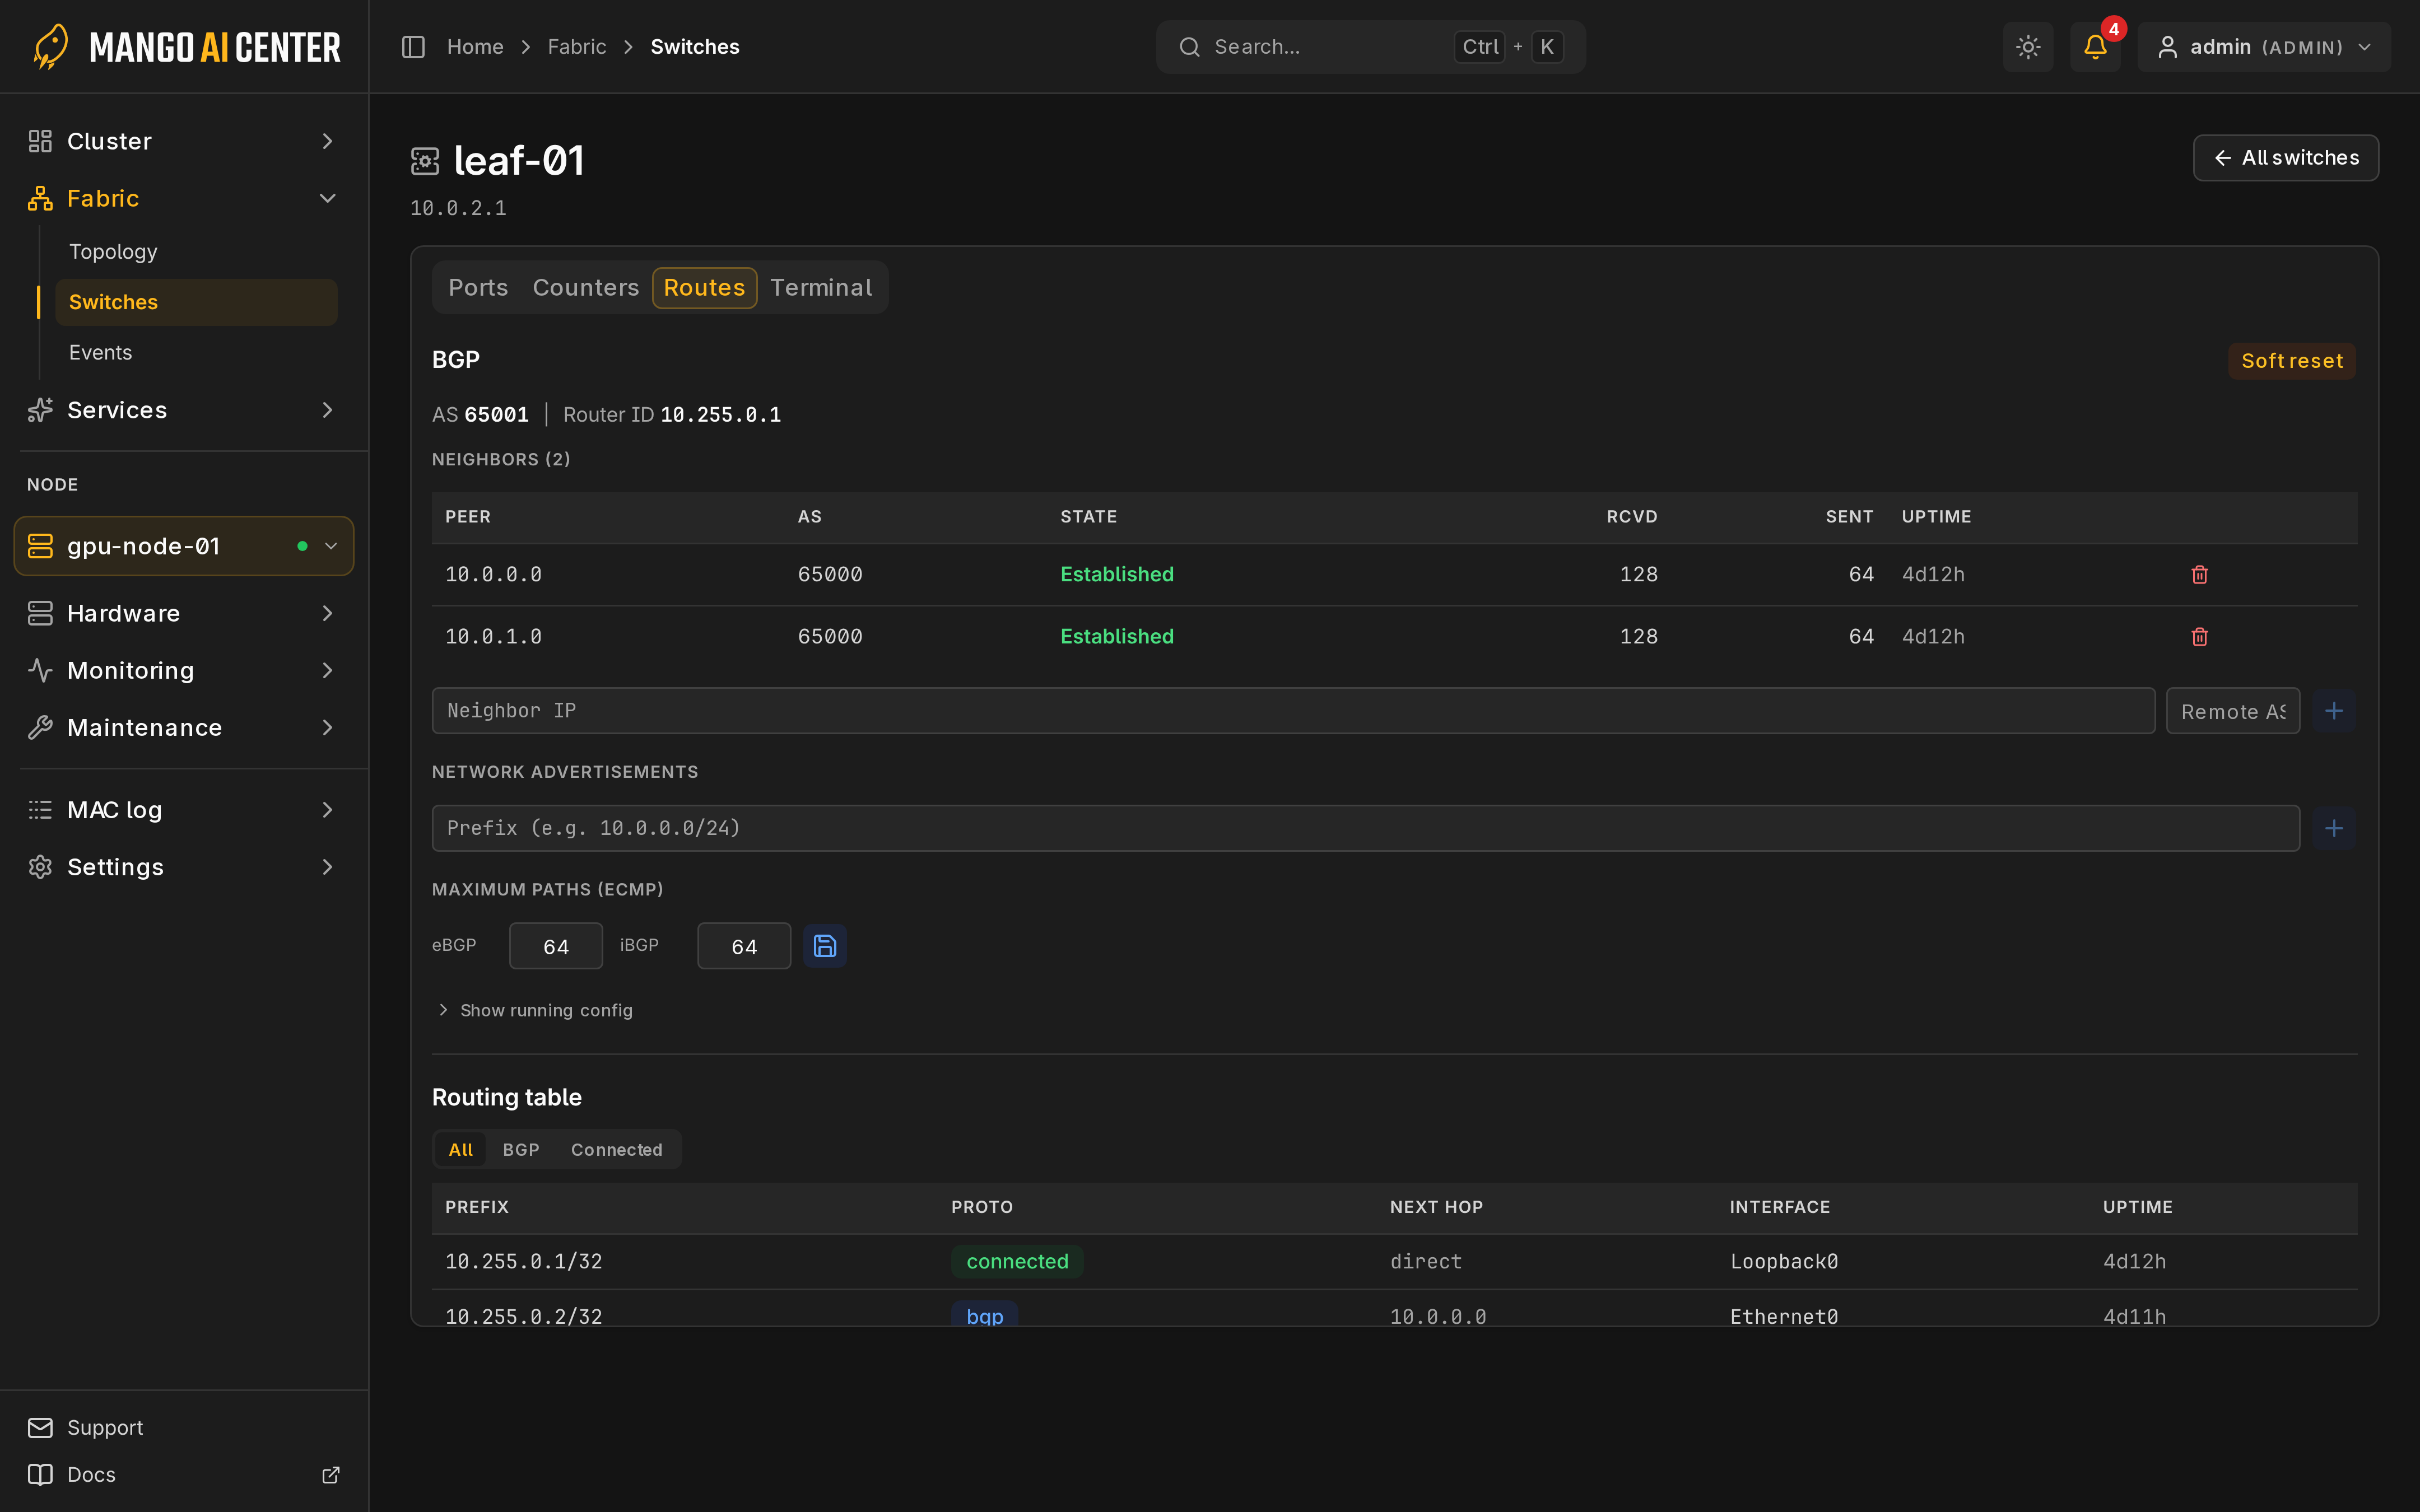Delete BGP neighbor 10.0.1.0
Viewport: 2420px width, 1512px height.
pyautogui.click(x=2199, y=636)
